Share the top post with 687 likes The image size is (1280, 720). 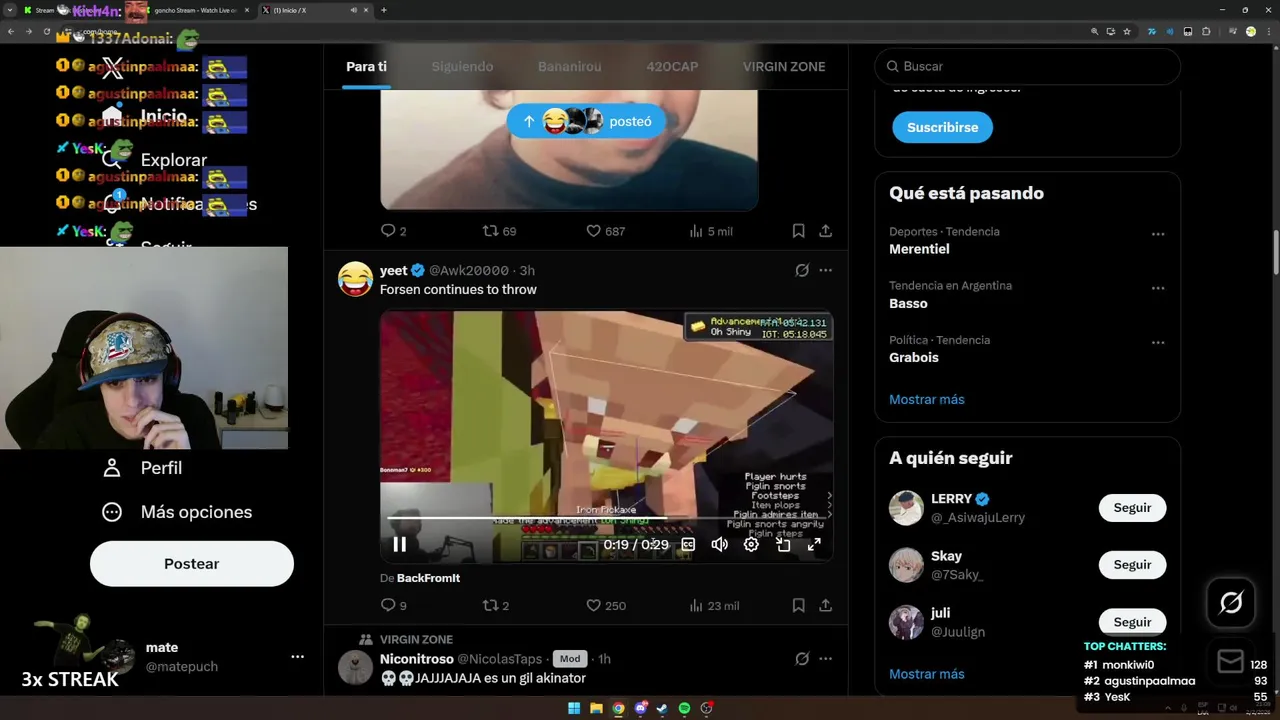825,231
